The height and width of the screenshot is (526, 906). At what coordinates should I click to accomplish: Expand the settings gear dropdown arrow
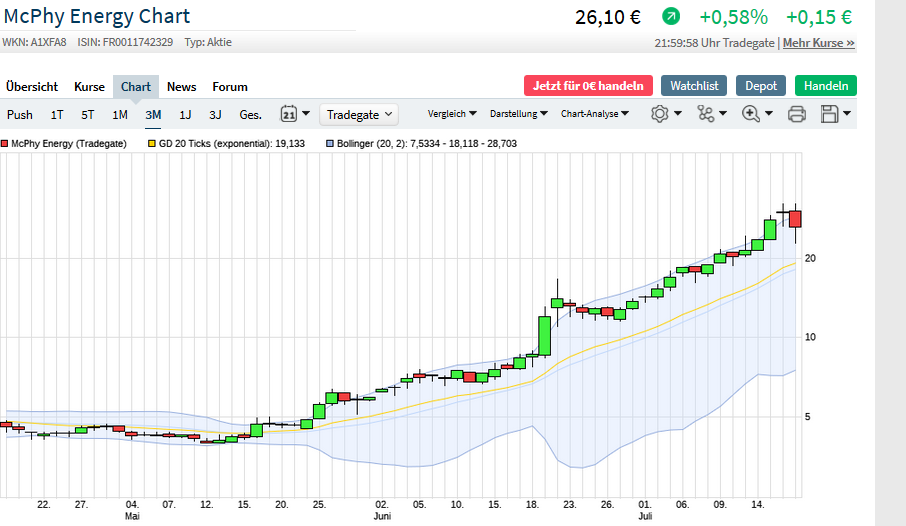(x=678, y=113)
